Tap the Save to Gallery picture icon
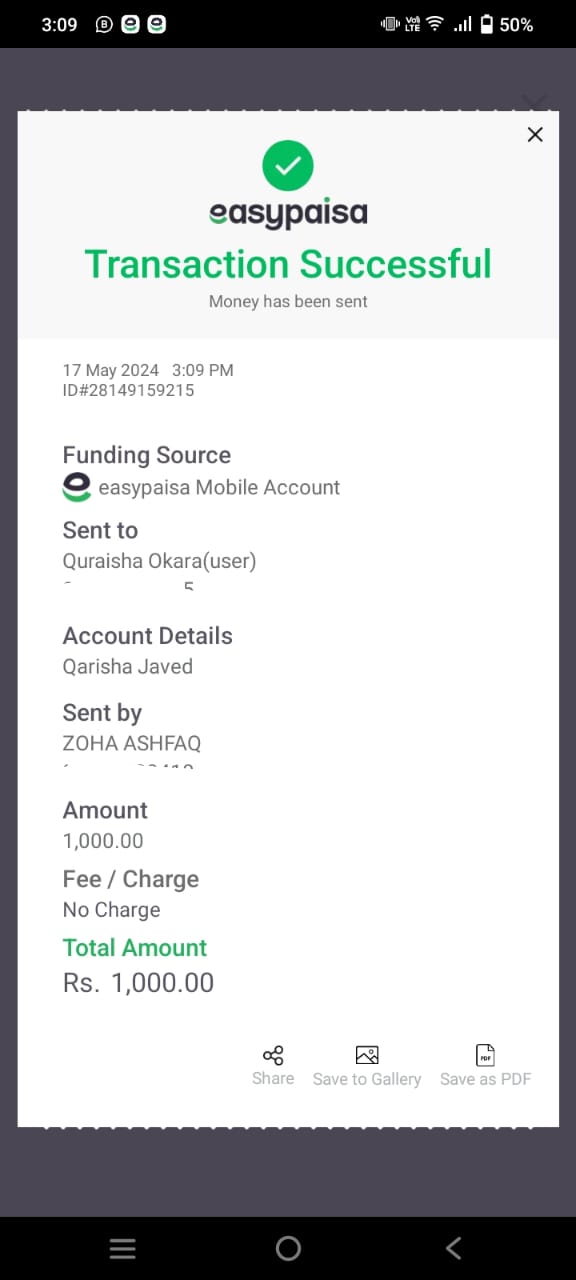 (x=367, y=1055)
